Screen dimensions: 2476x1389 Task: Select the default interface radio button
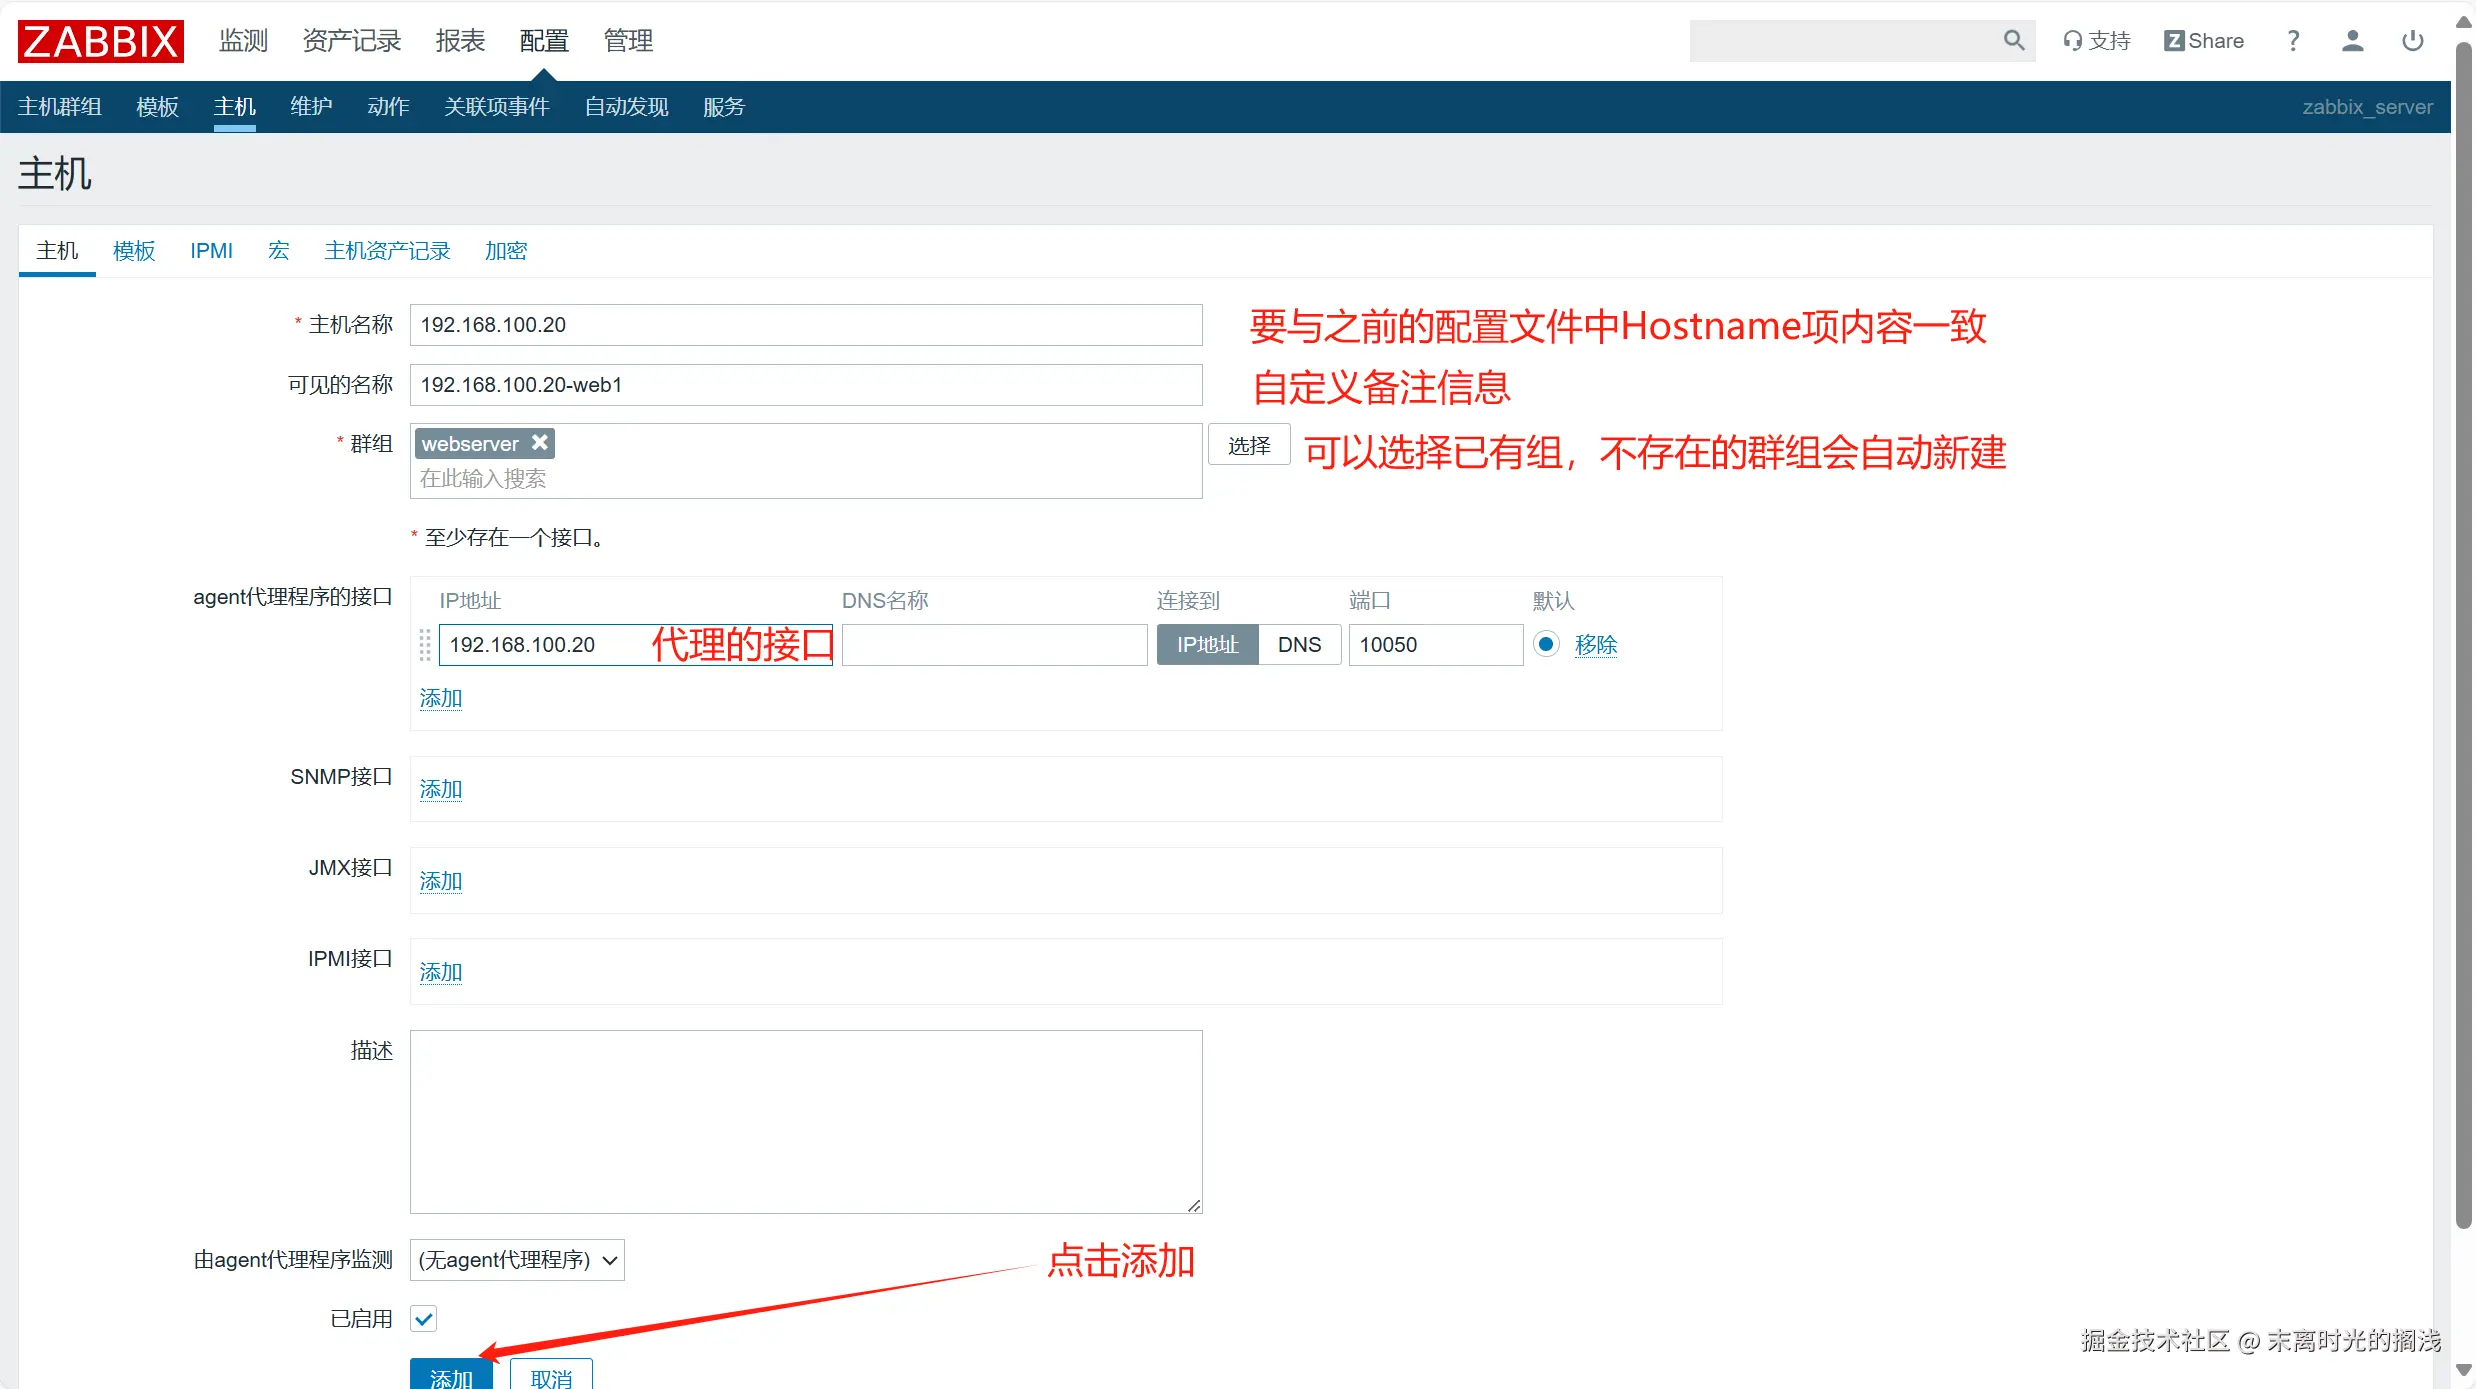1546,644
